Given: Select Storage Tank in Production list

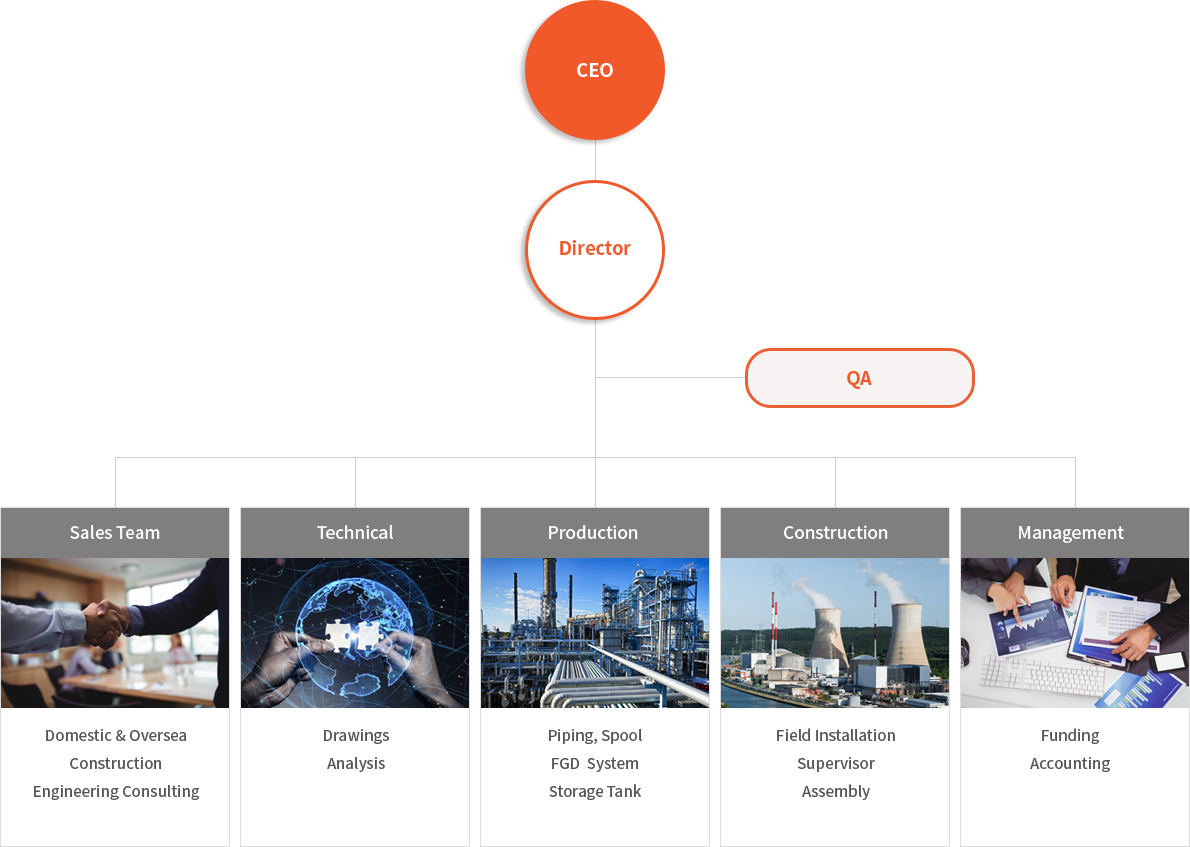Looking at the screenshot, I should [595, 791].
